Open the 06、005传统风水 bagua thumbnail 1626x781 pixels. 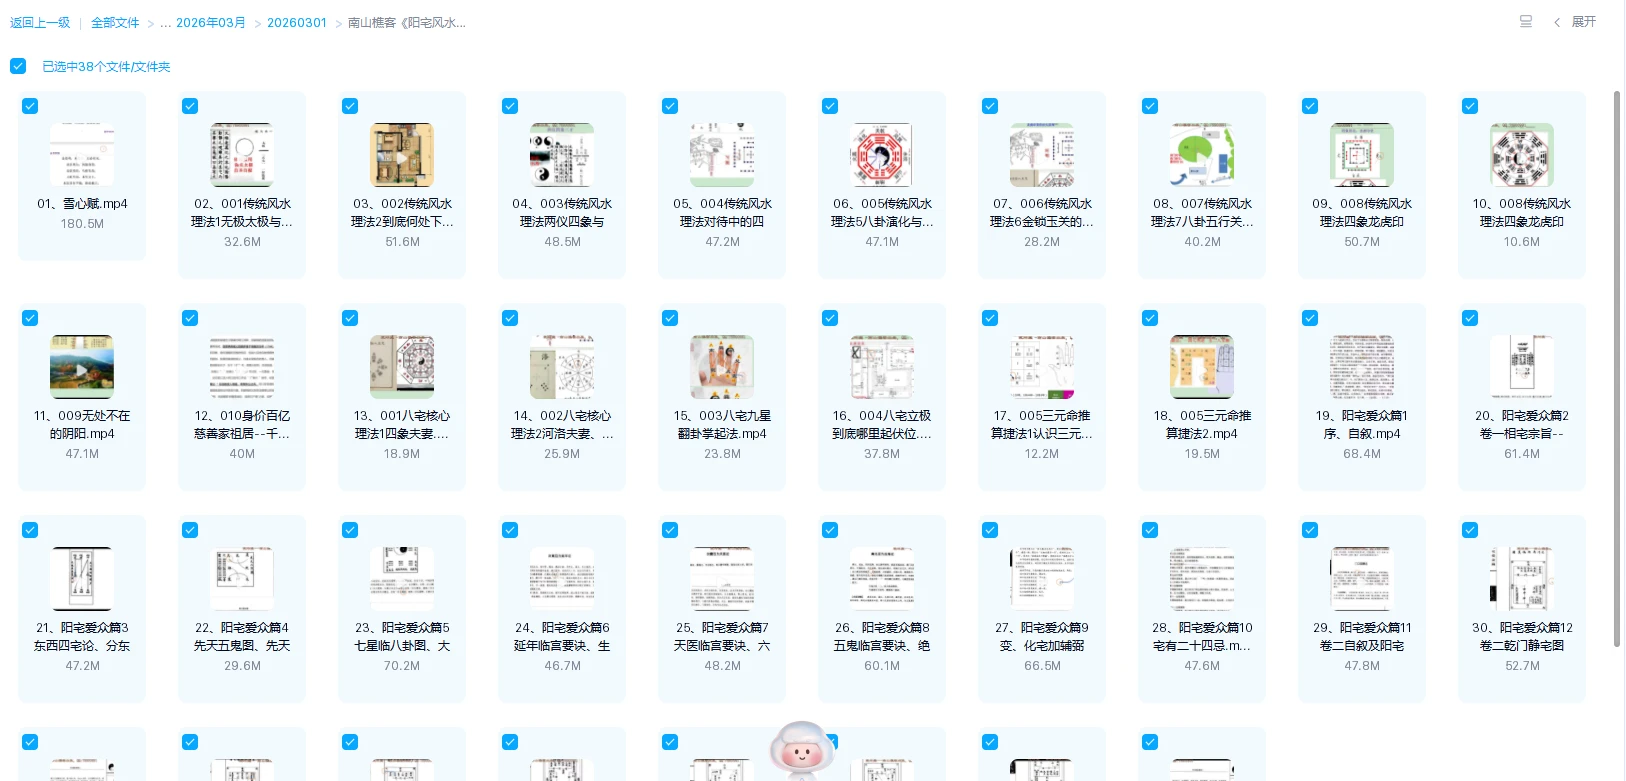coord(882,155)
